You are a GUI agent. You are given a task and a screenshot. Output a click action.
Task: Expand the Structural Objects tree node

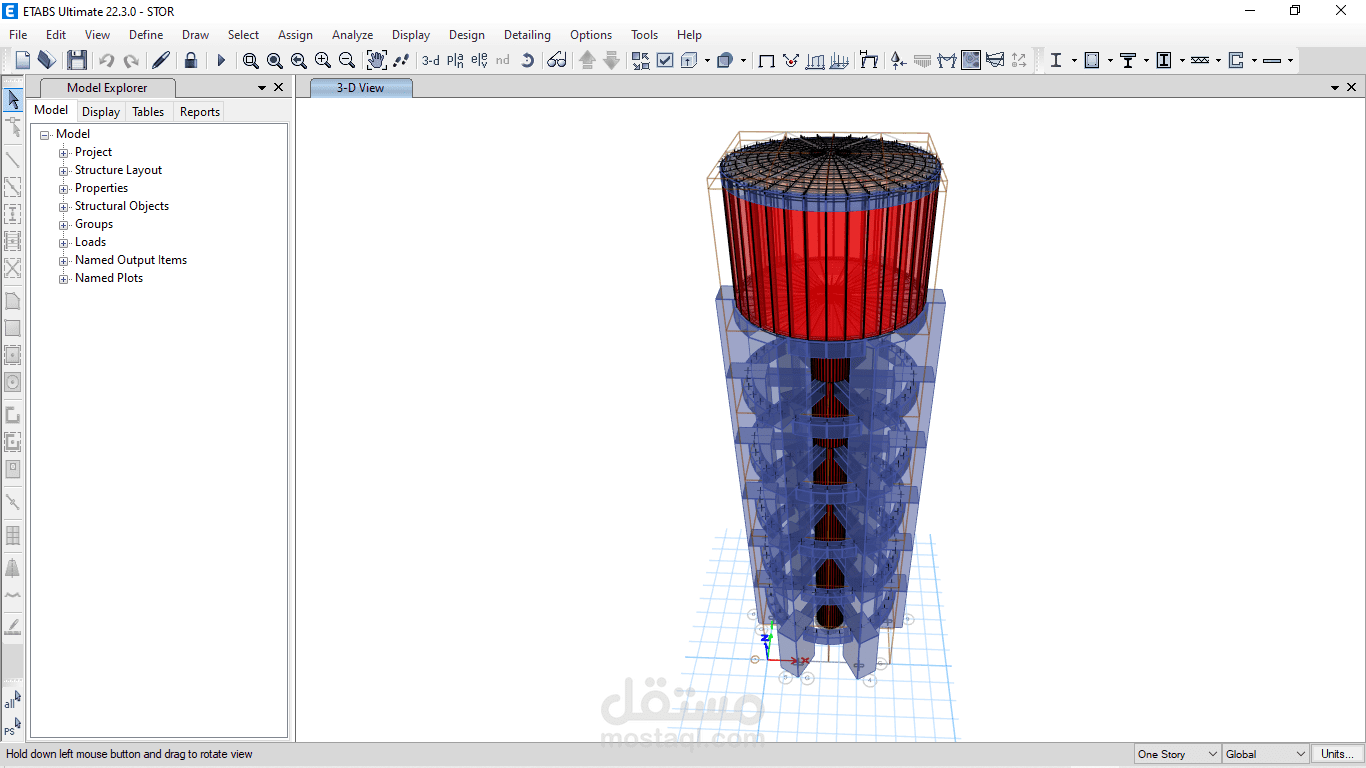[x=64, y=206]
